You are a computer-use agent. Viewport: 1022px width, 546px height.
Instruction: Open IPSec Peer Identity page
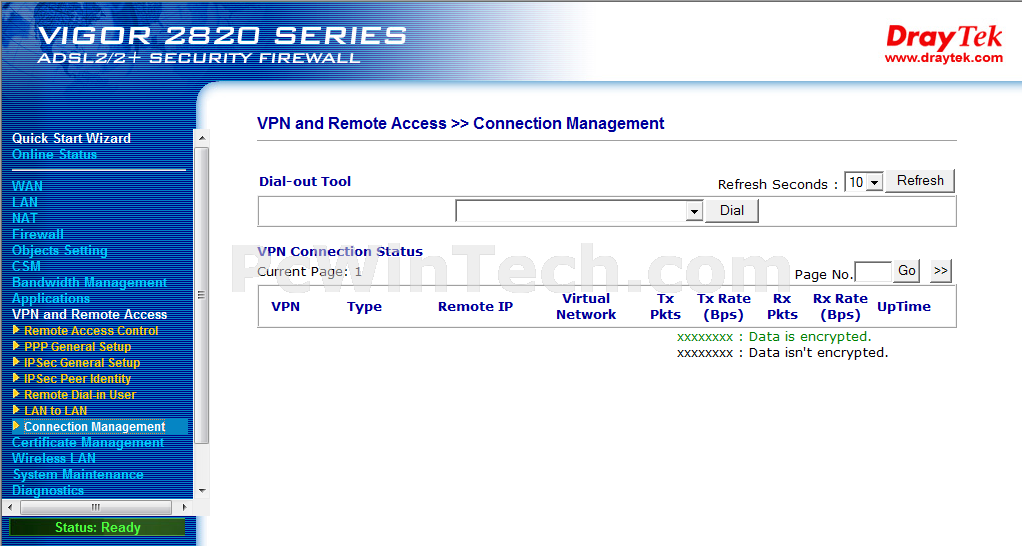[x=78, y=379]
